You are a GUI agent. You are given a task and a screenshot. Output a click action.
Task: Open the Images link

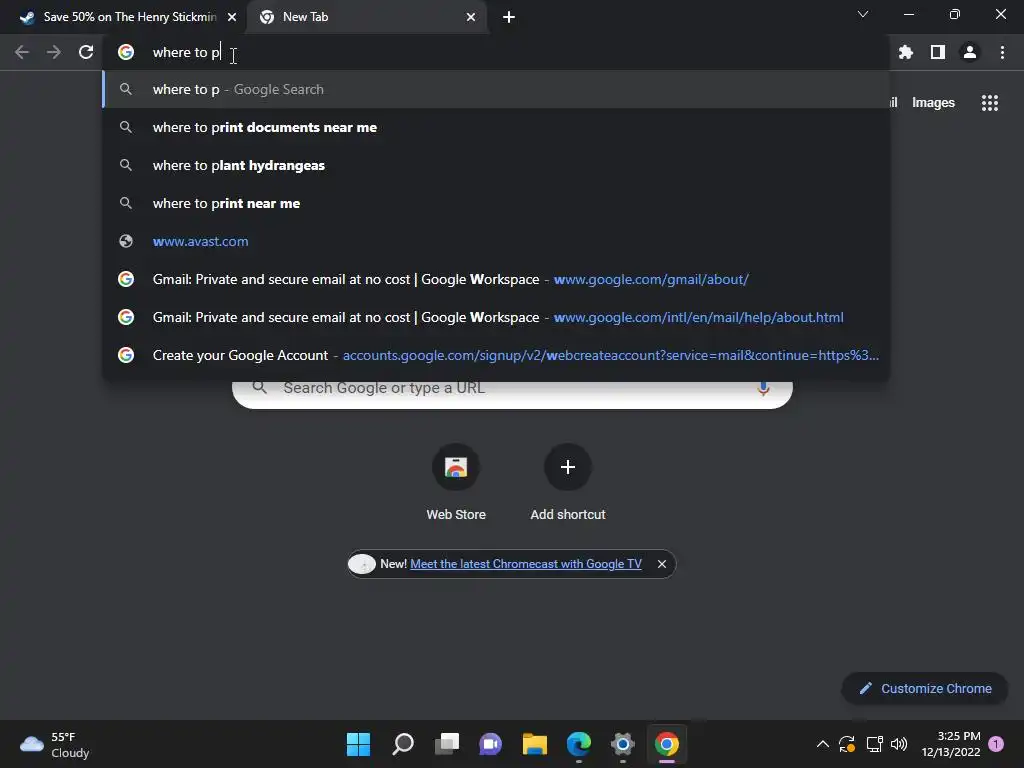click(x=933, y=103)
